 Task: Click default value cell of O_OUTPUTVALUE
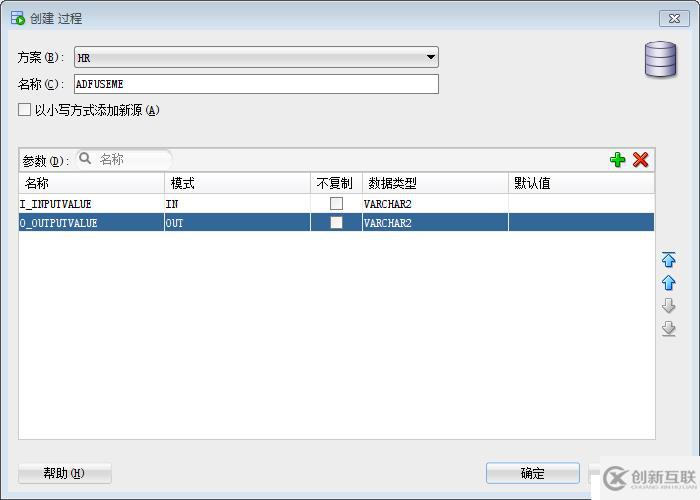coord(581,222)
